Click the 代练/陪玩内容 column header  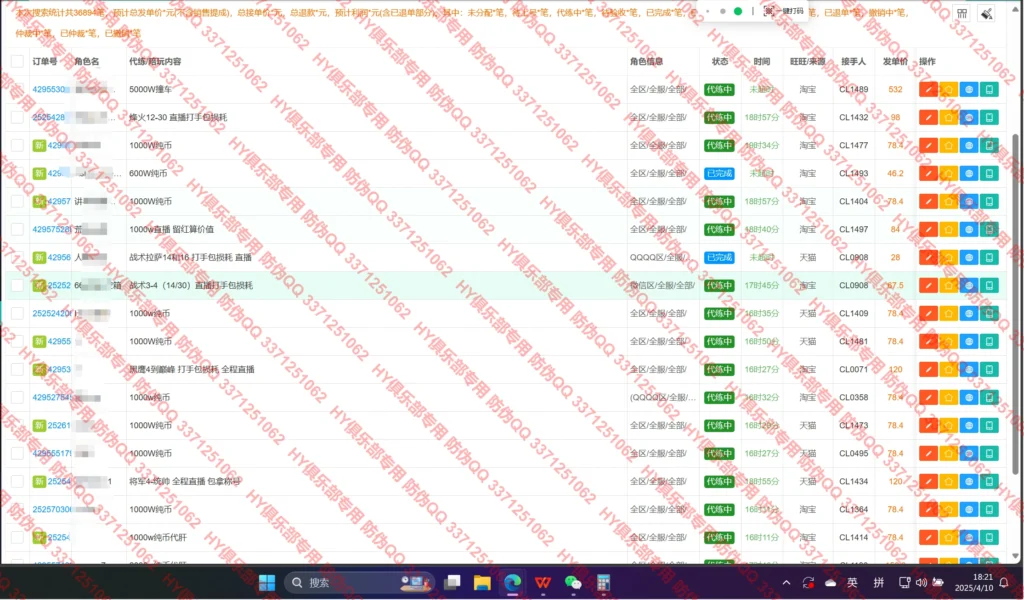(155, 61)
